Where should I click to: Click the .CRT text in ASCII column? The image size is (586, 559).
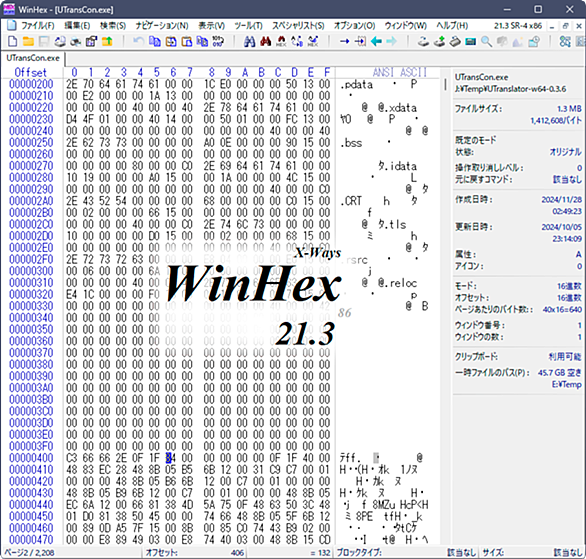point(351,201)
